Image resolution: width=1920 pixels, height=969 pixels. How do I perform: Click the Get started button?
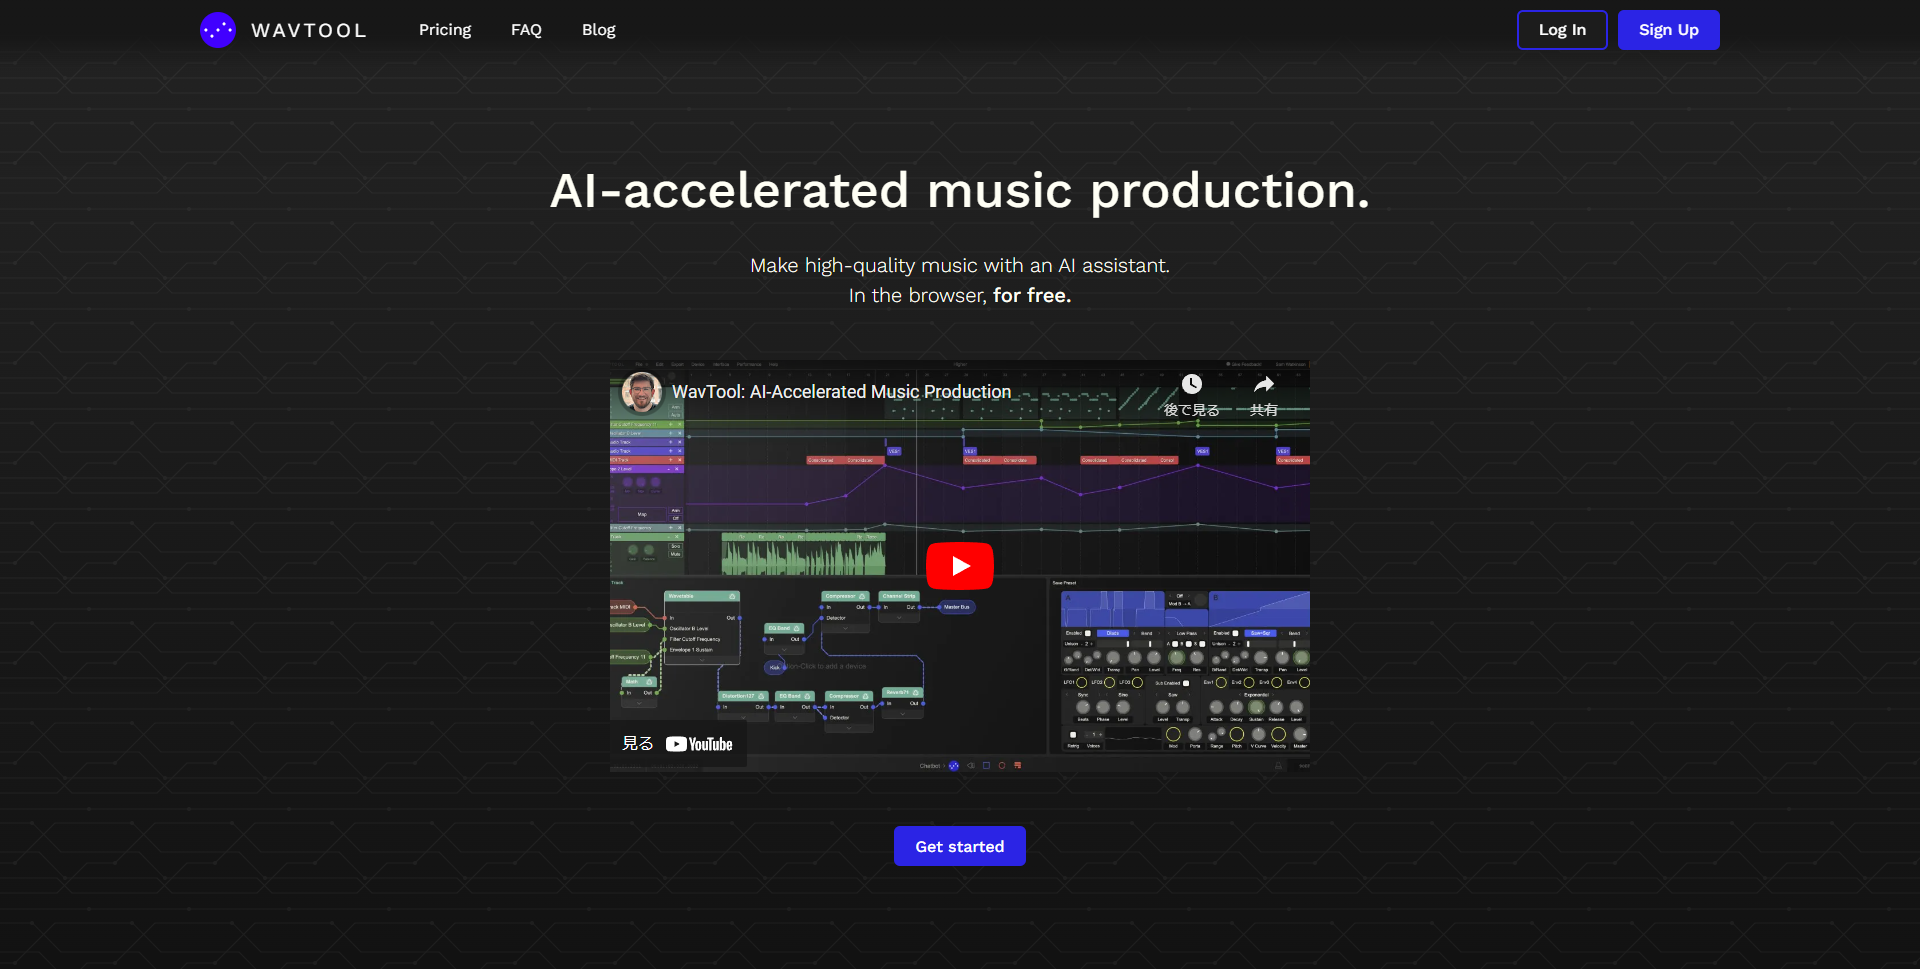coord(960,846)
